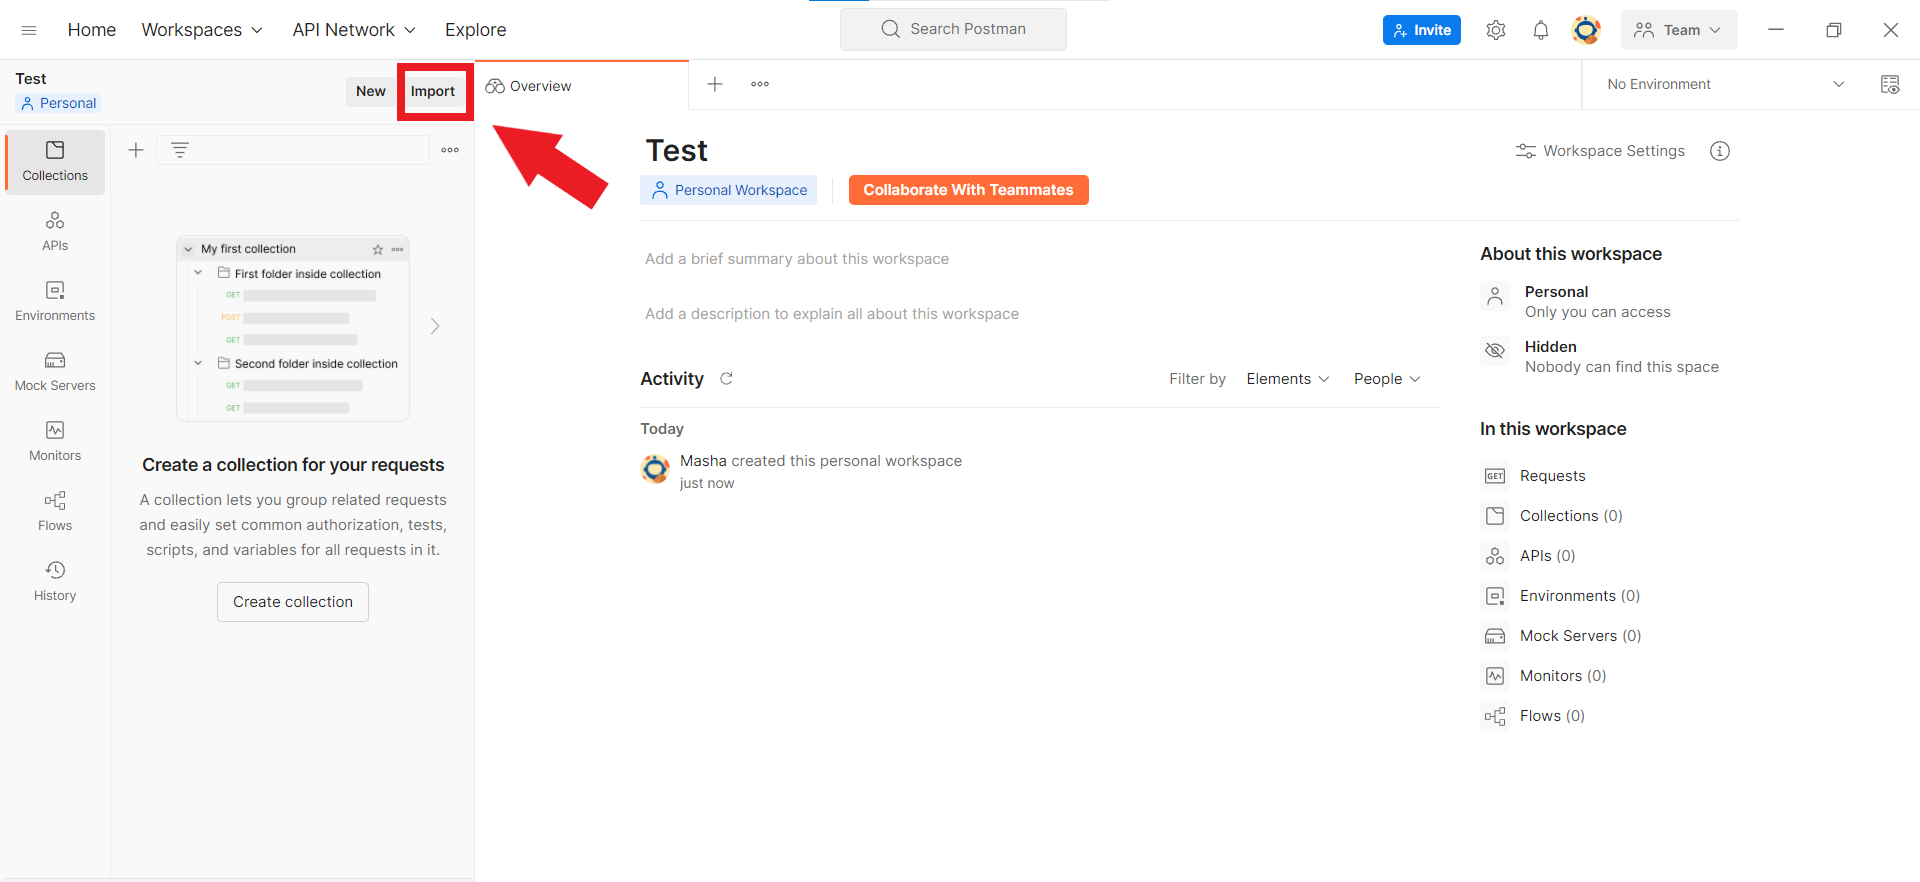Select the Overview tab
The width and height of the screenshot is (1920, 882).
[x=582, y=86]
